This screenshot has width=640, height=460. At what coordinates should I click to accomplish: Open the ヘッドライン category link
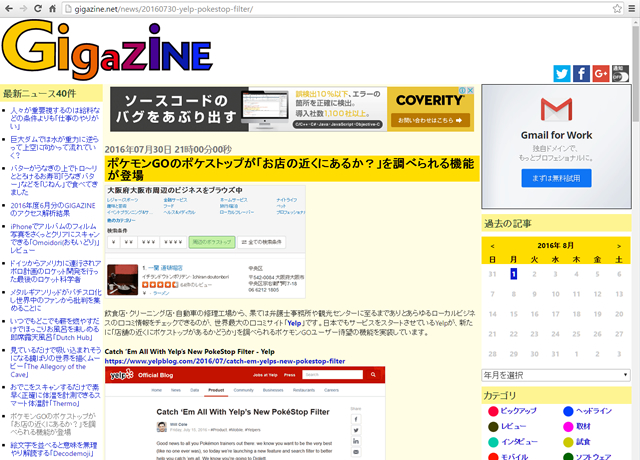point(594,411)
